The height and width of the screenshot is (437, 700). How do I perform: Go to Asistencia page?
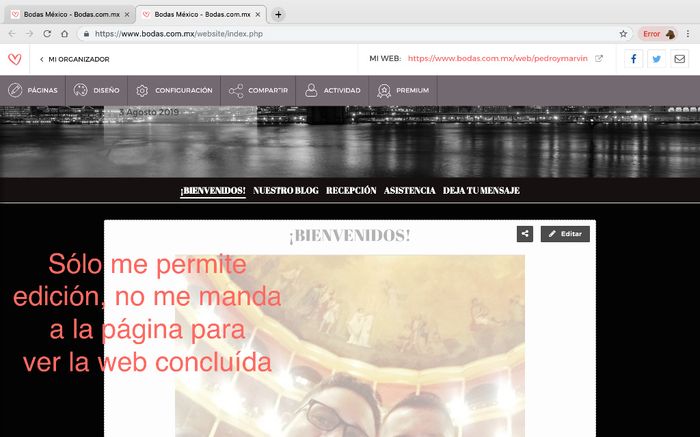point(409,191)
